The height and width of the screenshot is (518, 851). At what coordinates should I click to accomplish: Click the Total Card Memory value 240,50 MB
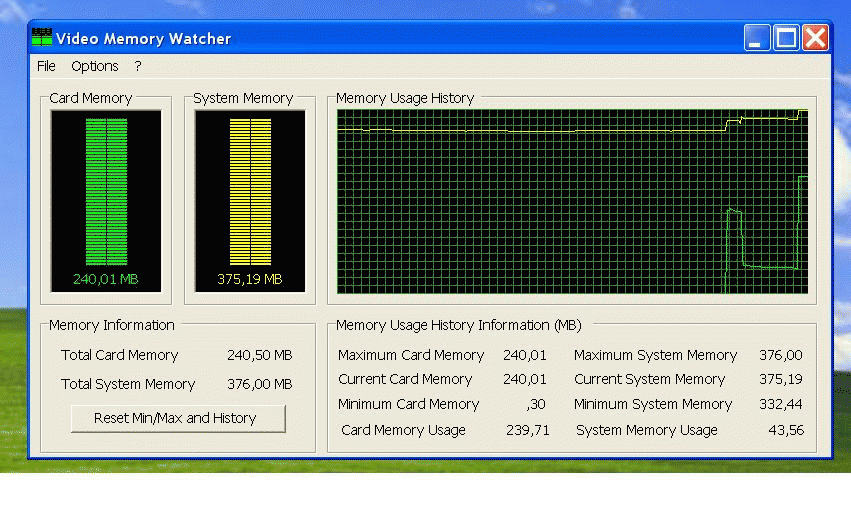point(260,355)
